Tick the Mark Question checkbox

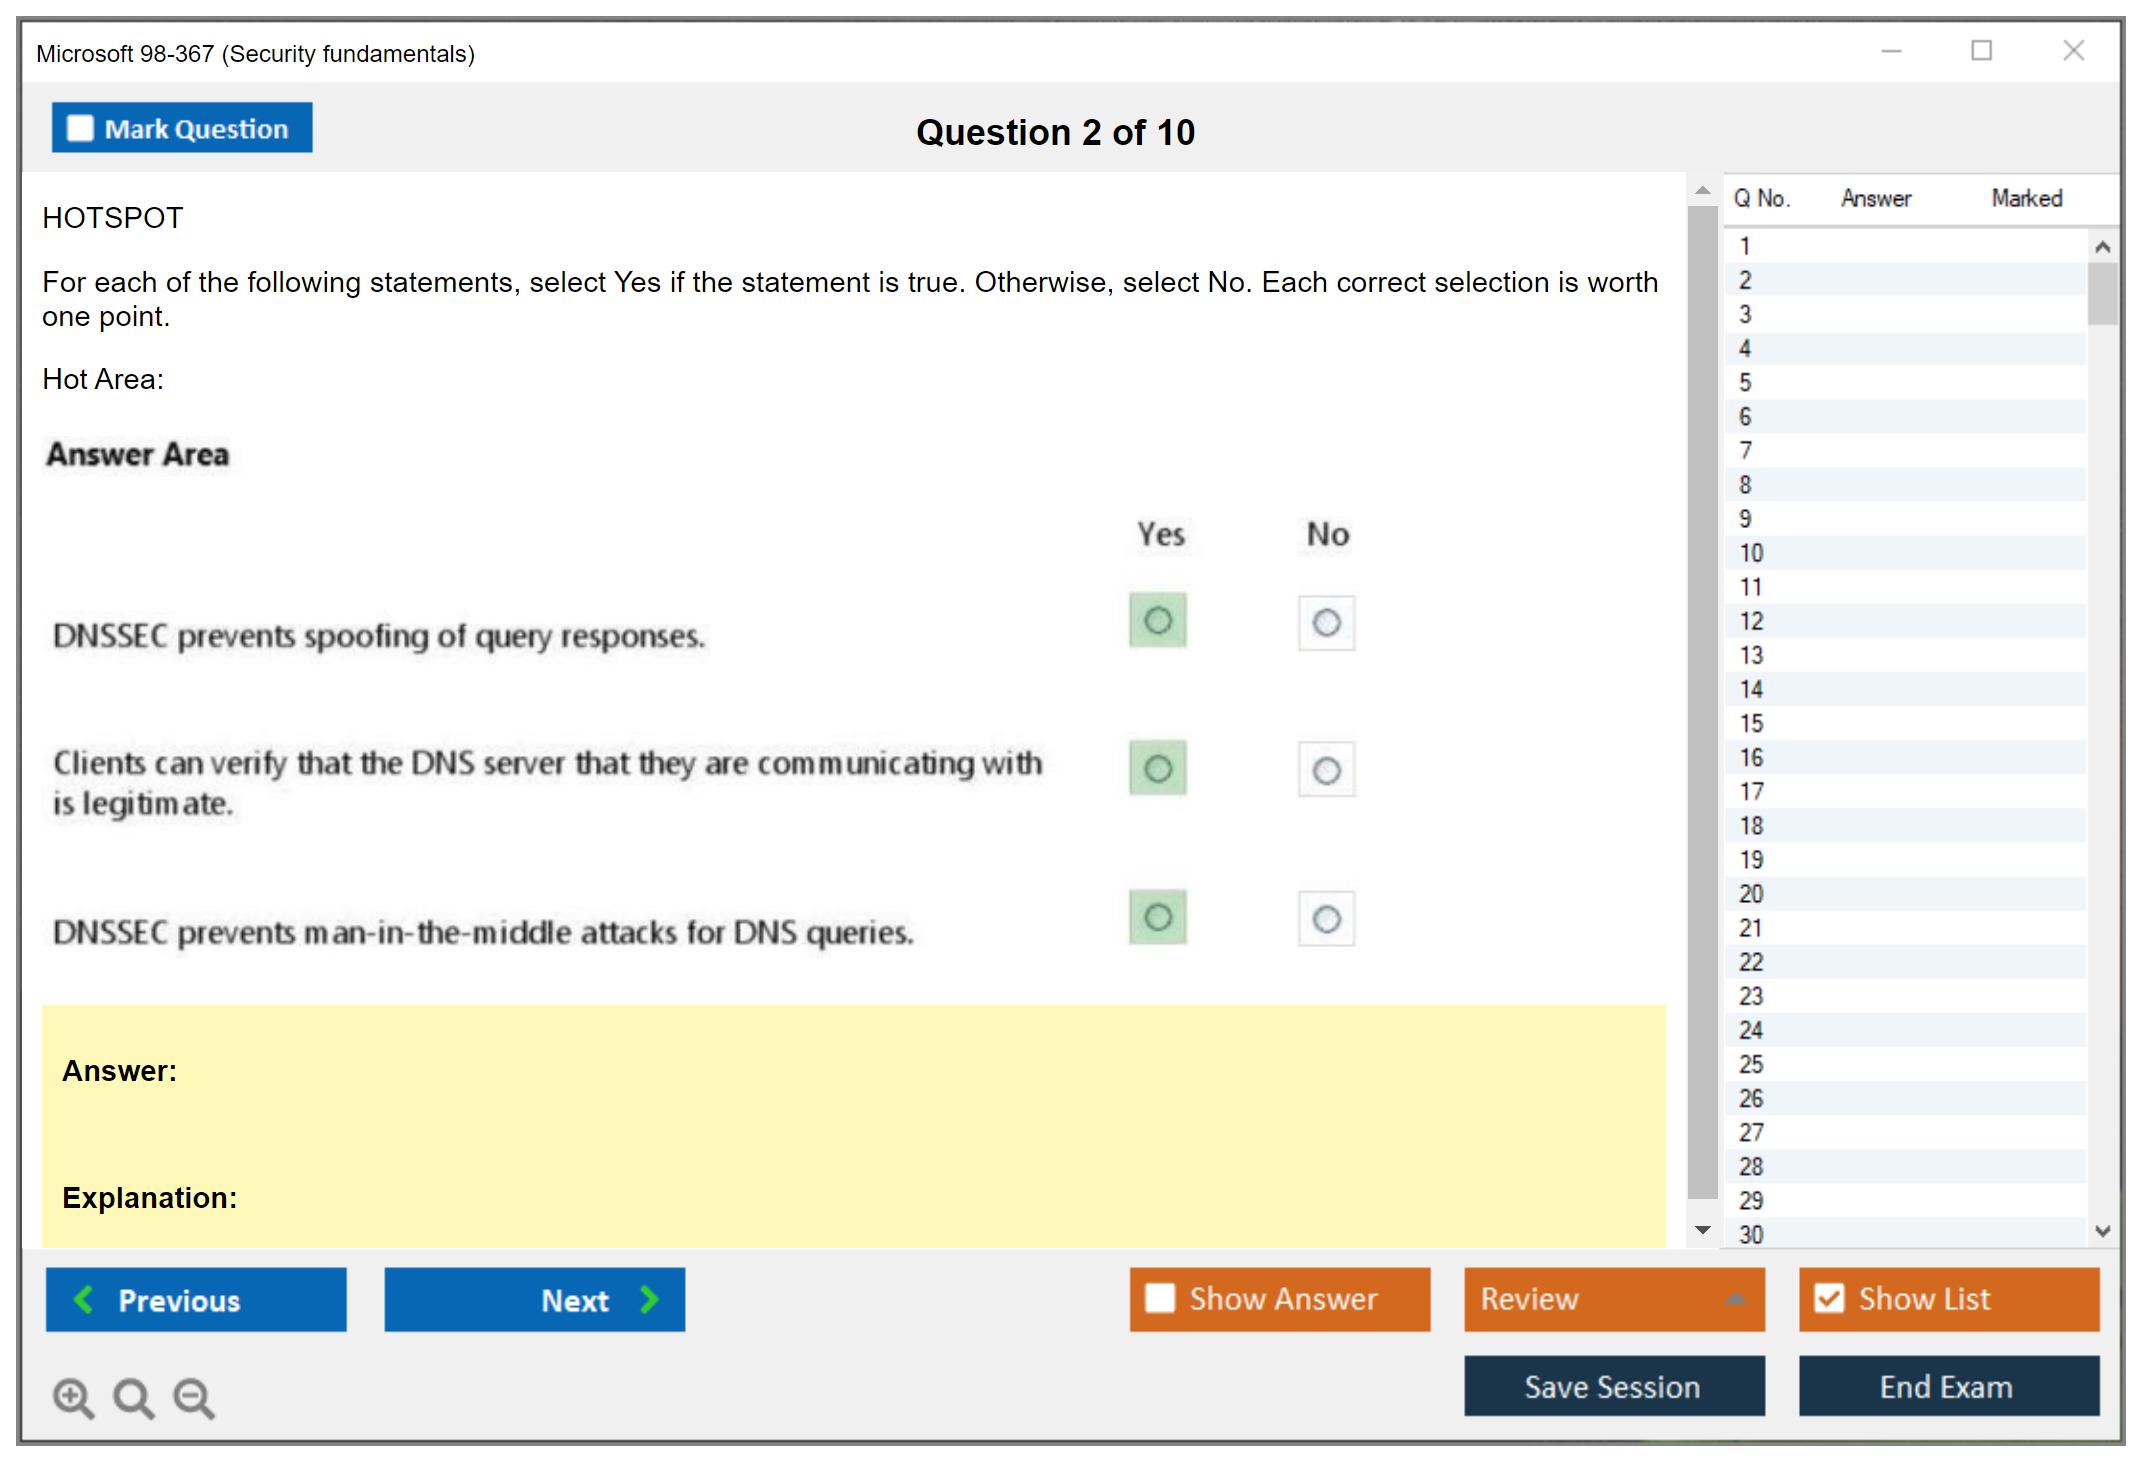click(80, 129)
